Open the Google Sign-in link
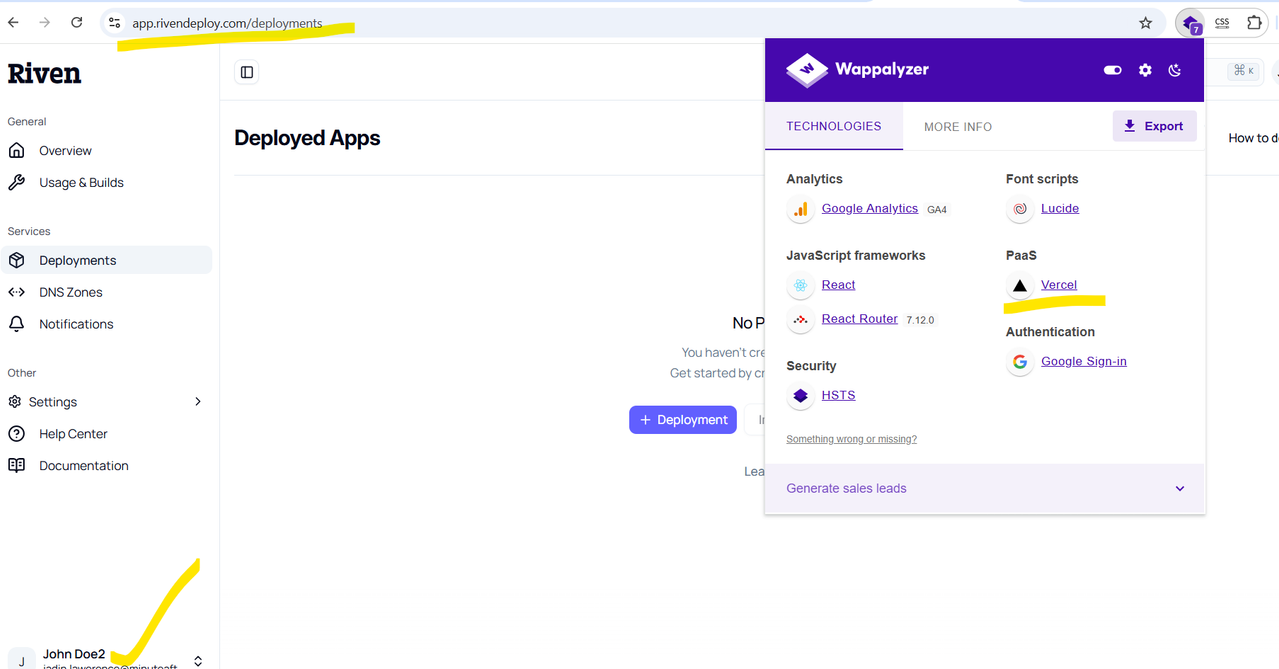The width and height of the screenshot is (1279, 669). [1084, 361]
